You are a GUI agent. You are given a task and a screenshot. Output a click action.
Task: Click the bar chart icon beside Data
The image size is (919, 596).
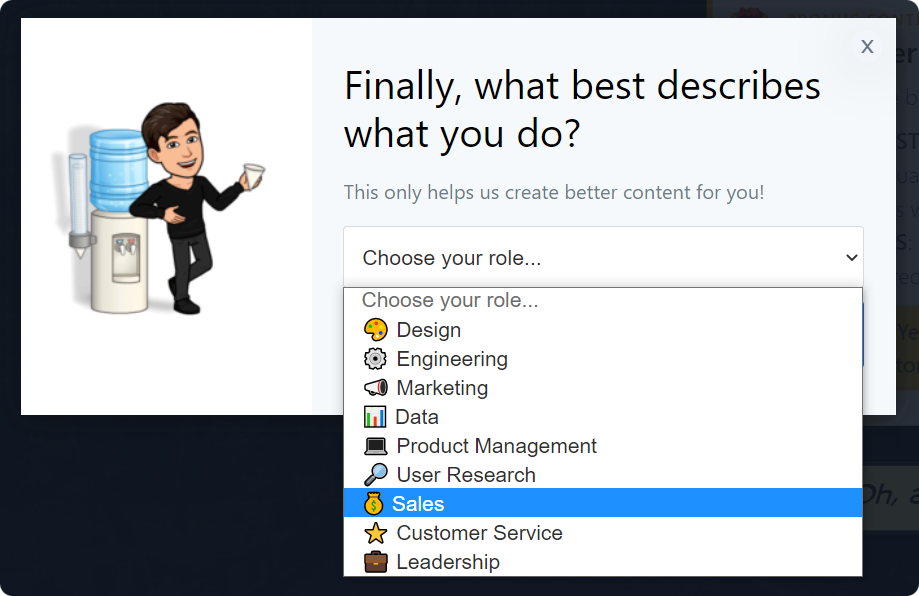tap(375, 417)
